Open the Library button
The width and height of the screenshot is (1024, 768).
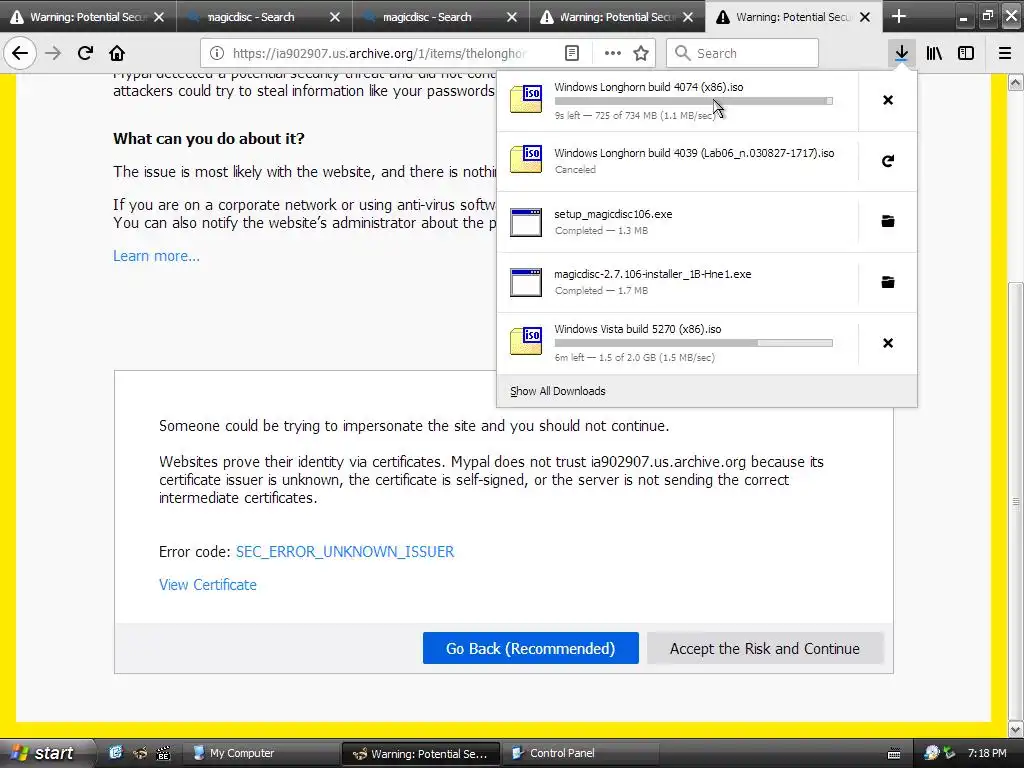coord(934,53)
